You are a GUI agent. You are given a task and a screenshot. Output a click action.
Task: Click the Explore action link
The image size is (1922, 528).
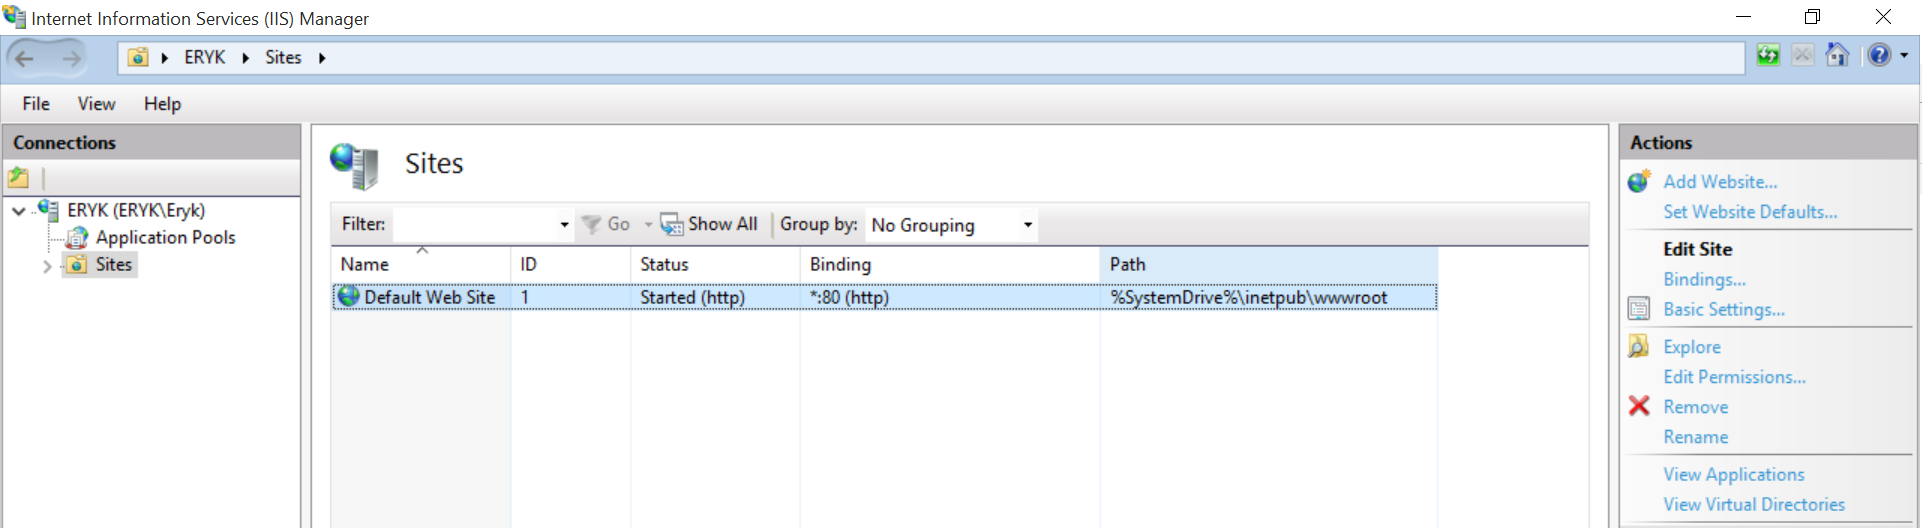pos(1692,347)
